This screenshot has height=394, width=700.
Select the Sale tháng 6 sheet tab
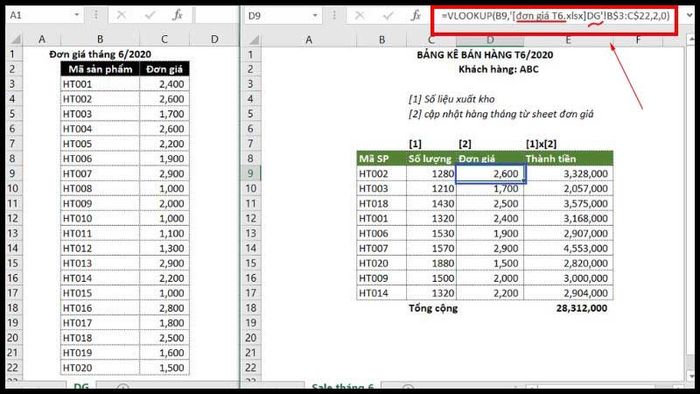pyautogui.click(x=342, y=386)
